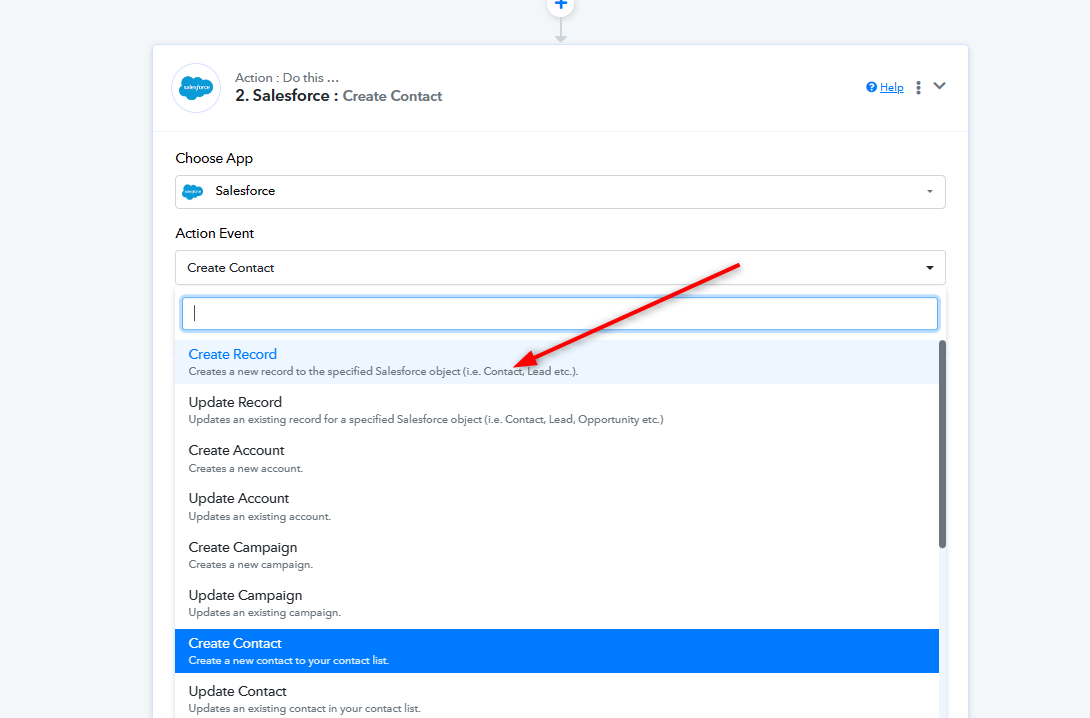Click the dropdown list scrollbar
Viewport: 1090px width, 718px height.
pos(943,444)
